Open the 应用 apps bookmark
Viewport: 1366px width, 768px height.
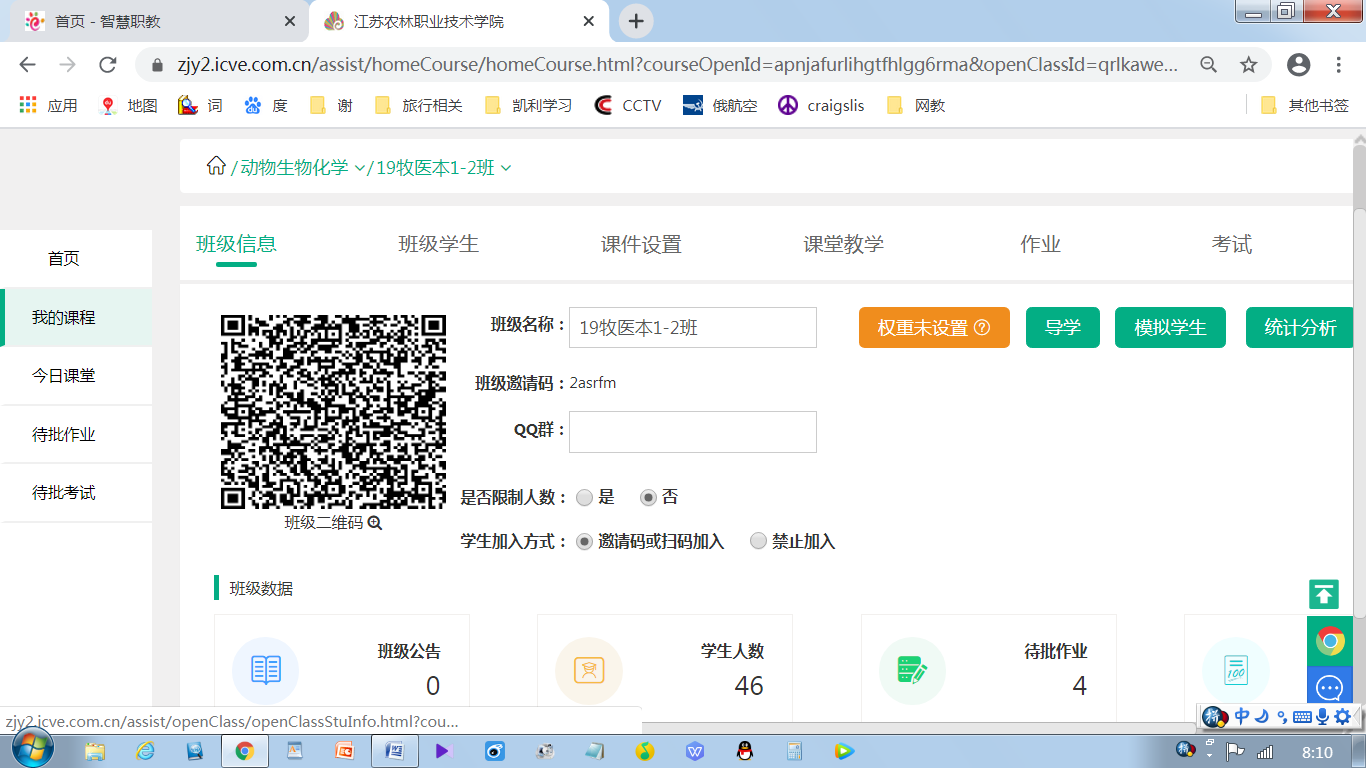48,105
